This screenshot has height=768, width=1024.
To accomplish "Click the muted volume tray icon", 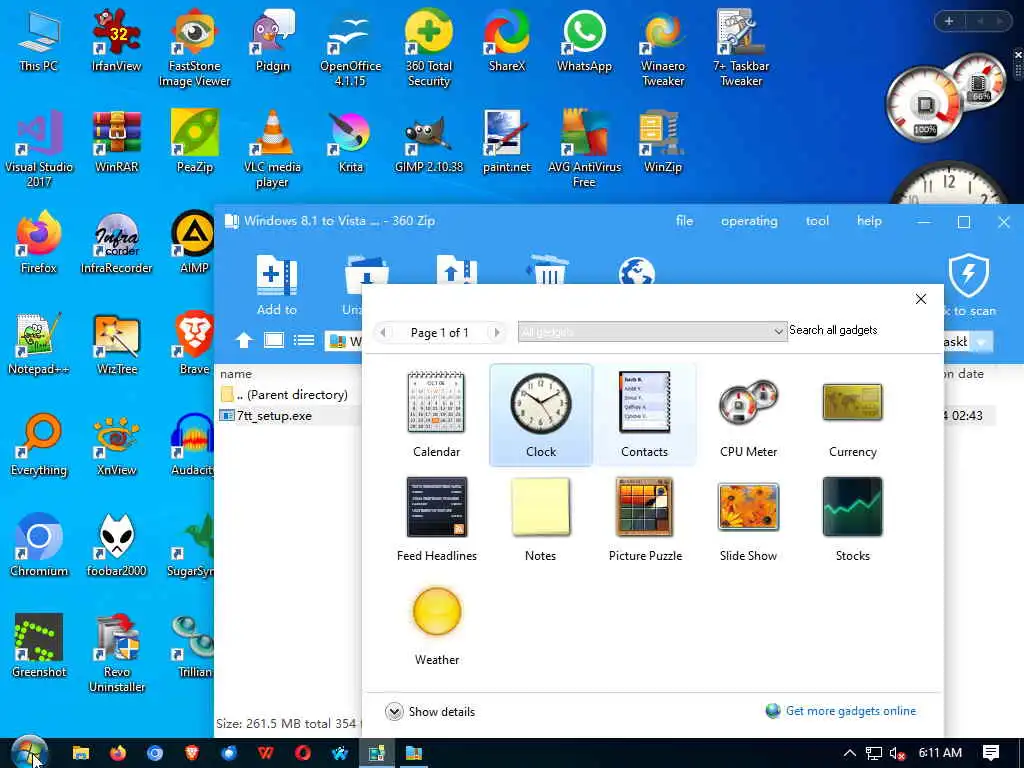I will tap(897, 753).
